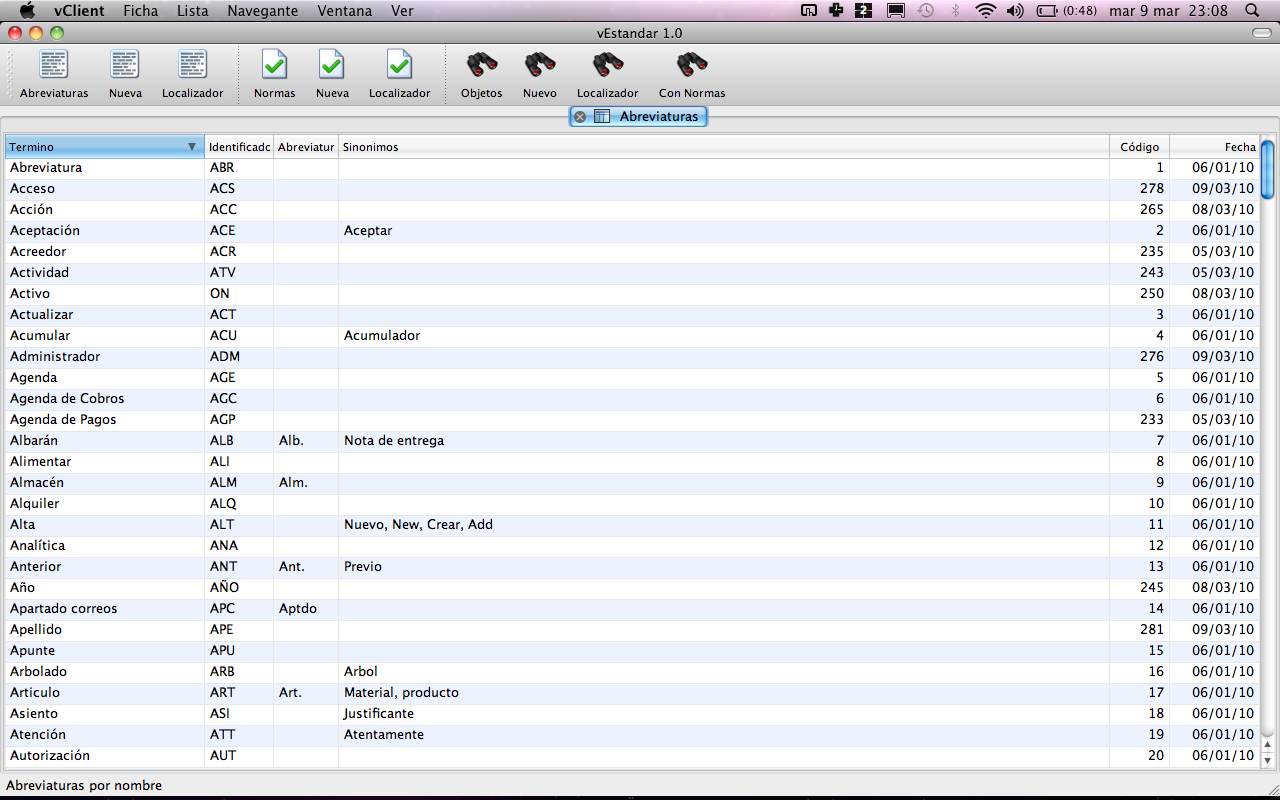Toggle sort arrow on Termino column
The height and width of the screenshot is (800, 1280).
coord(192,147)
